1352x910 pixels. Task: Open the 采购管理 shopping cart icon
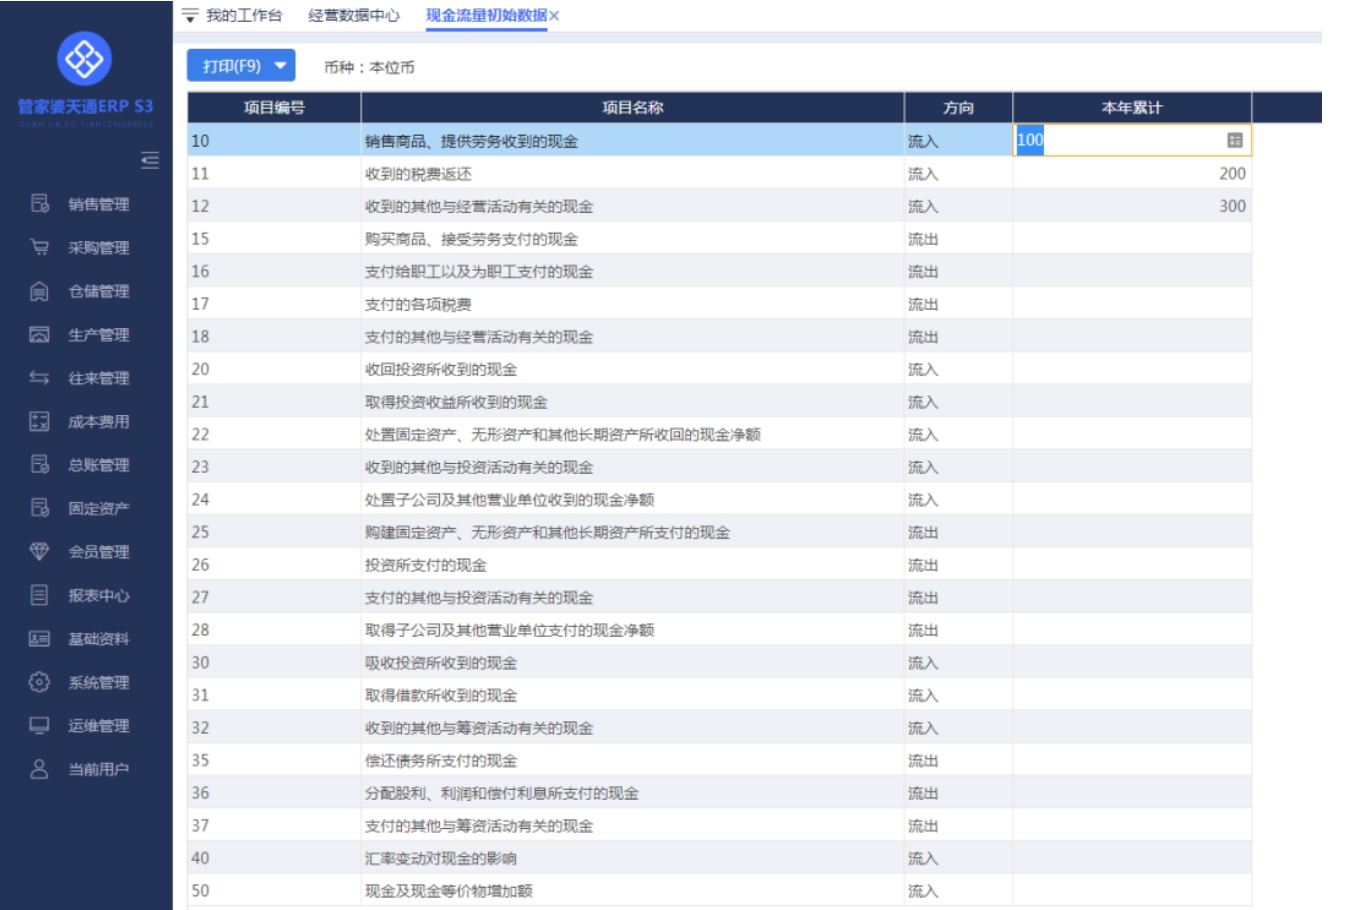[x=39, y=247]
